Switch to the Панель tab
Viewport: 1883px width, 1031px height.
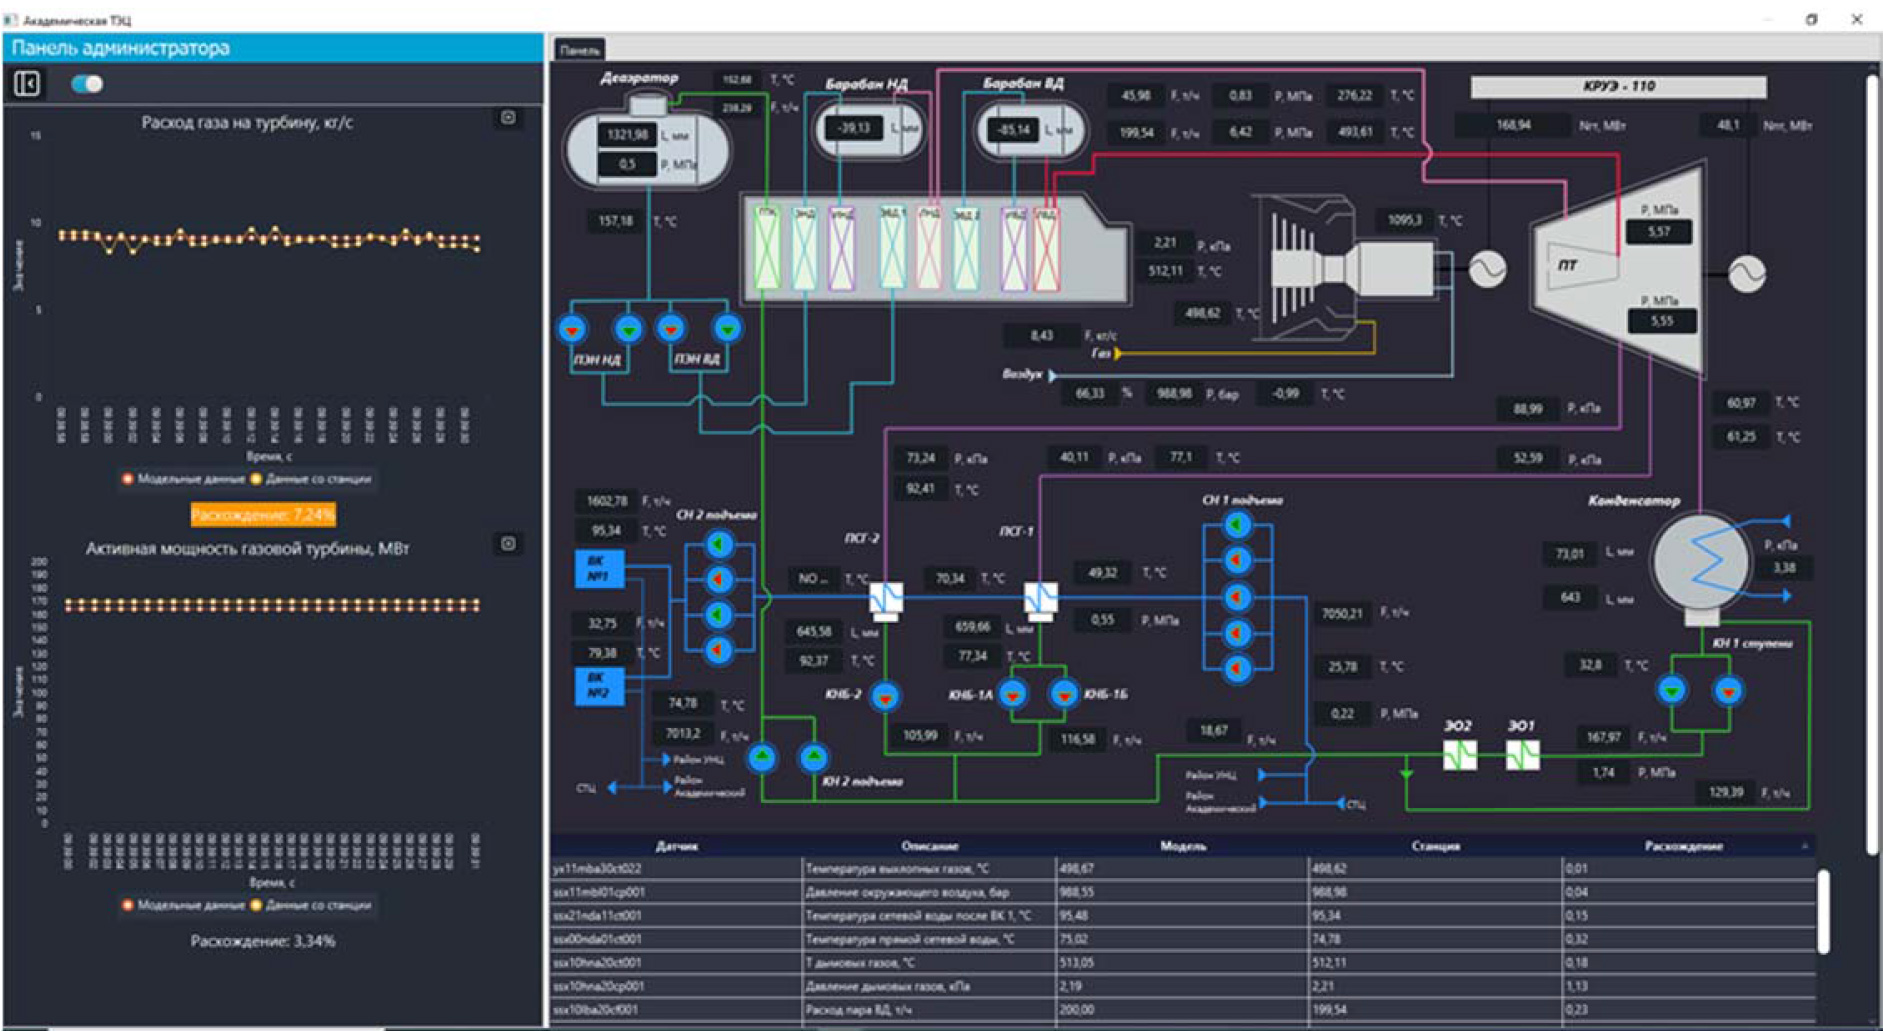tap(580, 50)
